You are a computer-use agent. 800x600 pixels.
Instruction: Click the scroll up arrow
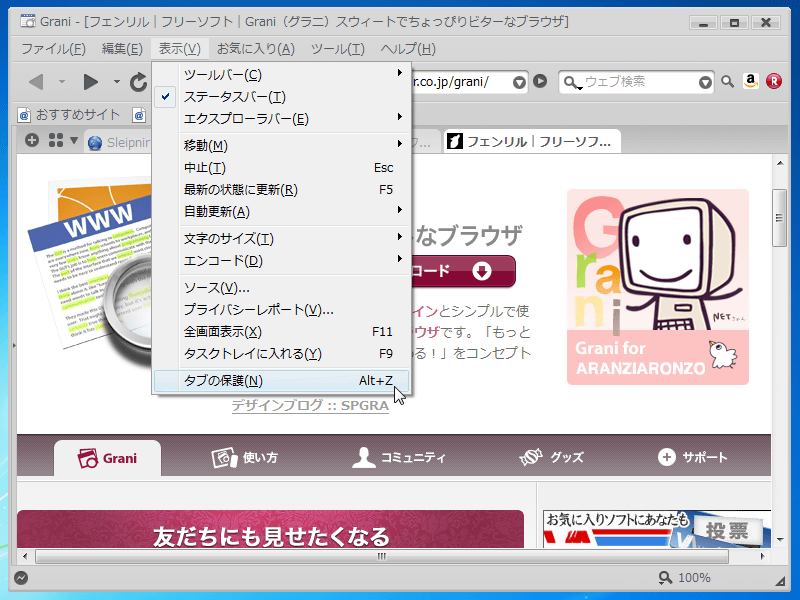point(780,163)
